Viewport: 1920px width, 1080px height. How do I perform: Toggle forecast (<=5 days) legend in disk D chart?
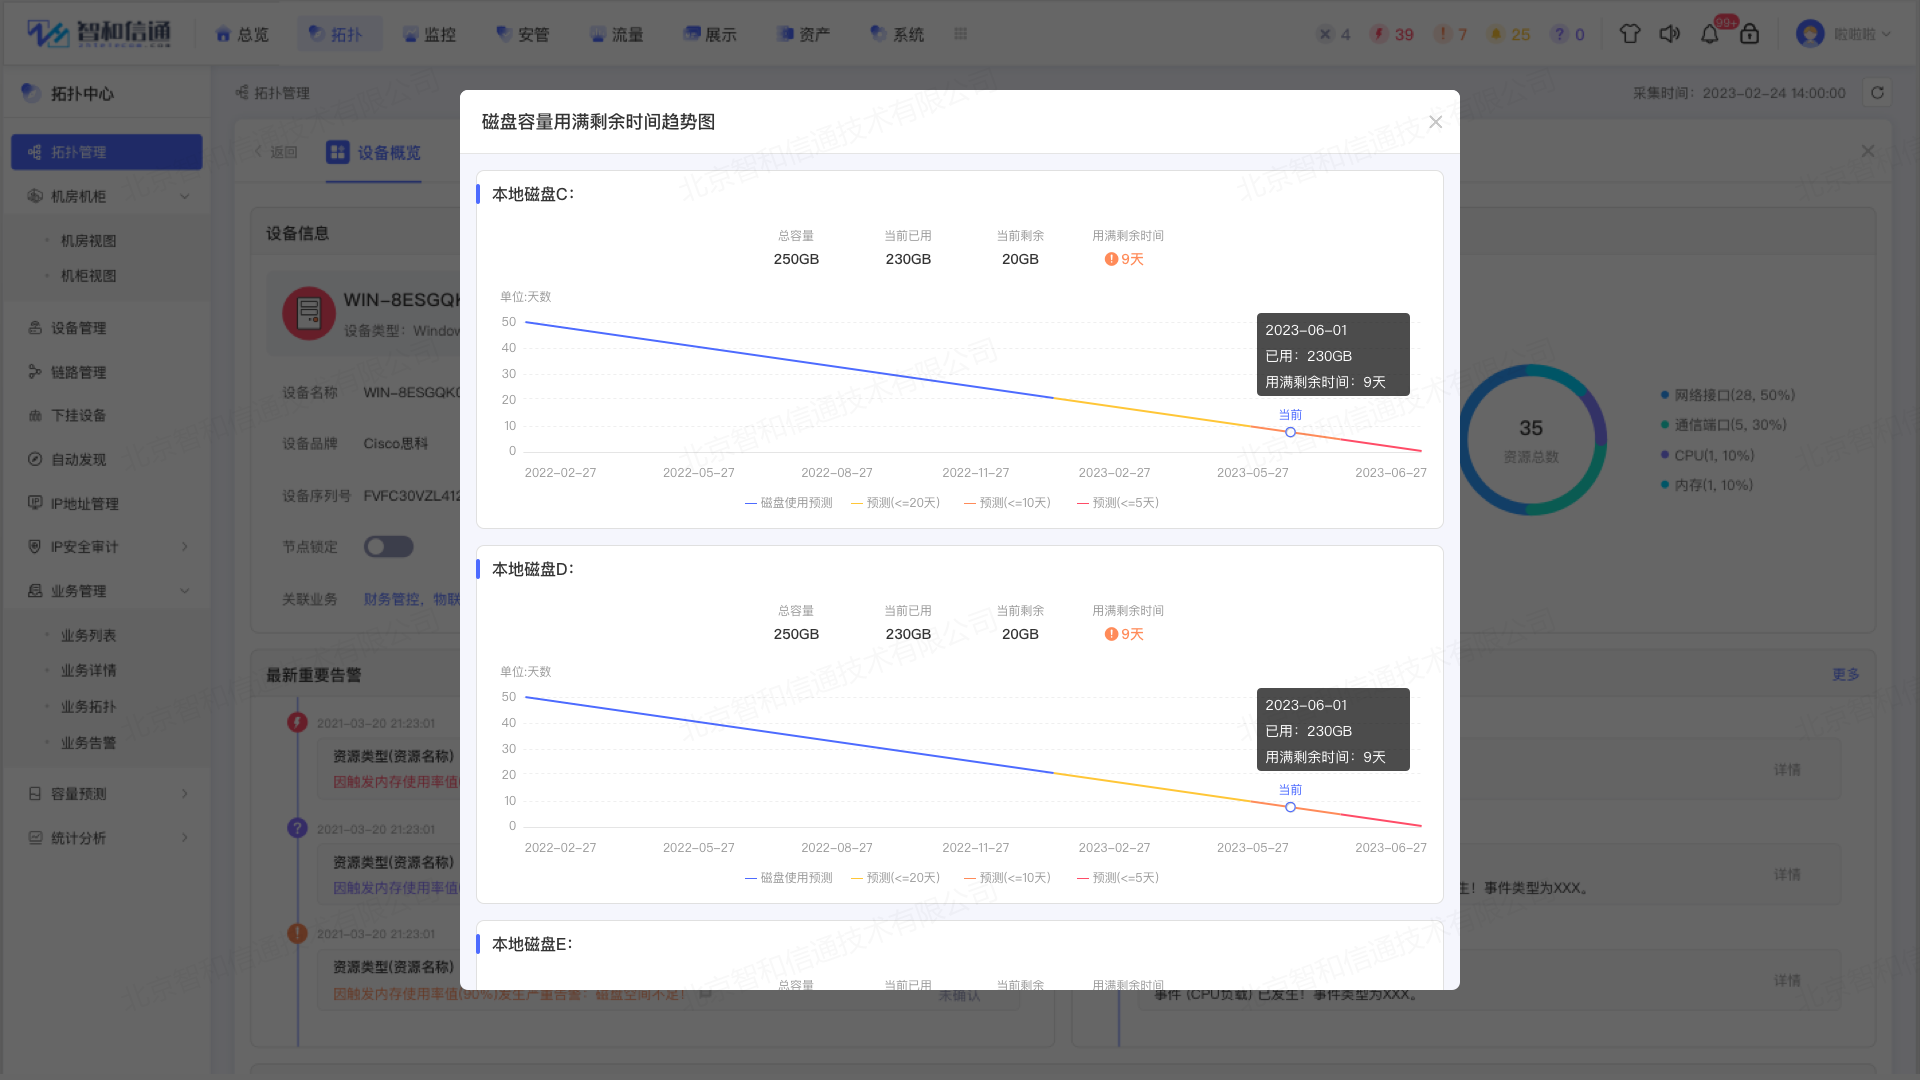[1117, 878]
